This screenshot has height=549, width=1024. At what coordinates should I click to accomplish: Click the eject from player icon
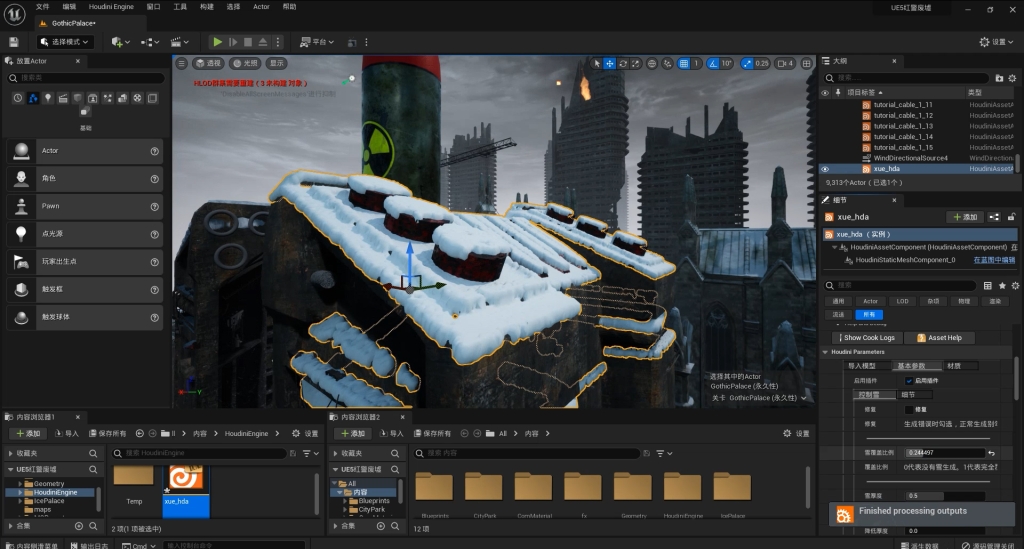tap(263, 42)
